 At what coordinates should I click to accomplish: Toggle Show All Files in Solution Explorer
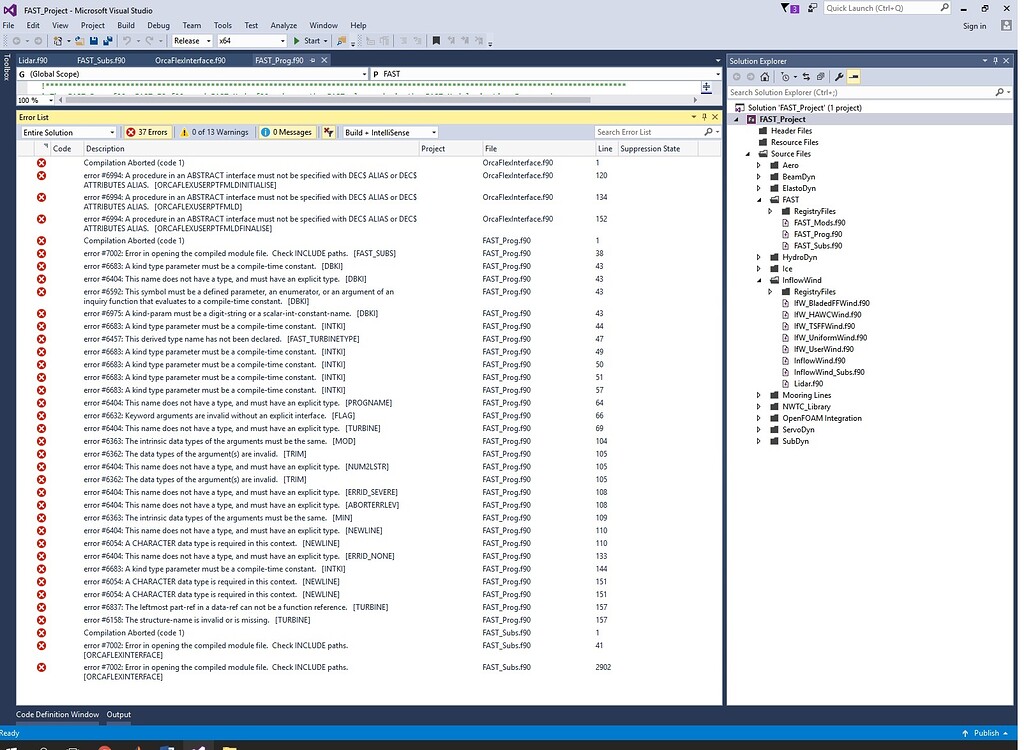pos(820,77)
